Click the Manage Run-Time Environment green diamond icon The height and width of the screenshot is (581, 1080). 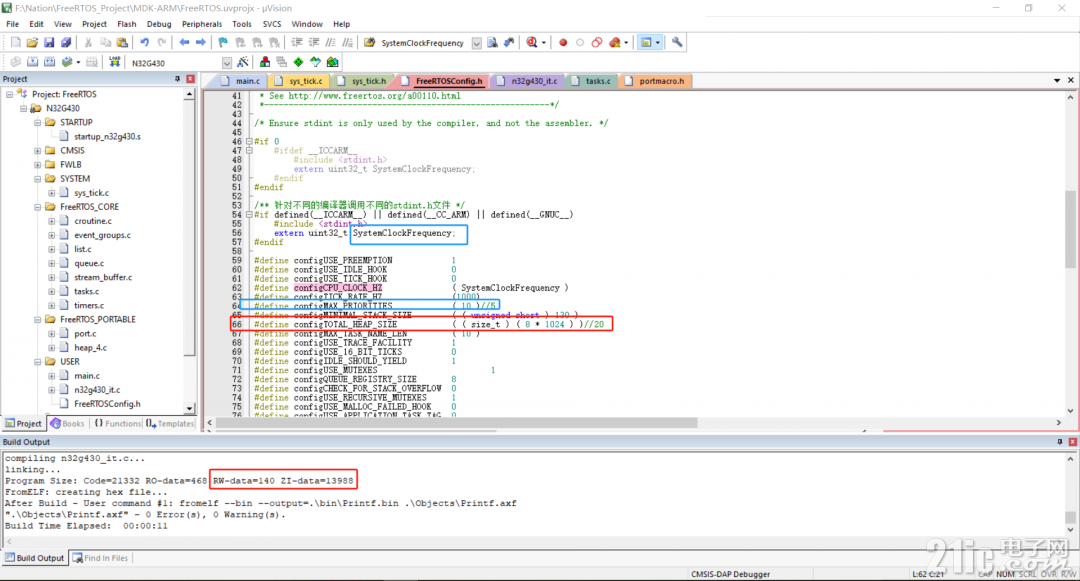coord(298,62)
